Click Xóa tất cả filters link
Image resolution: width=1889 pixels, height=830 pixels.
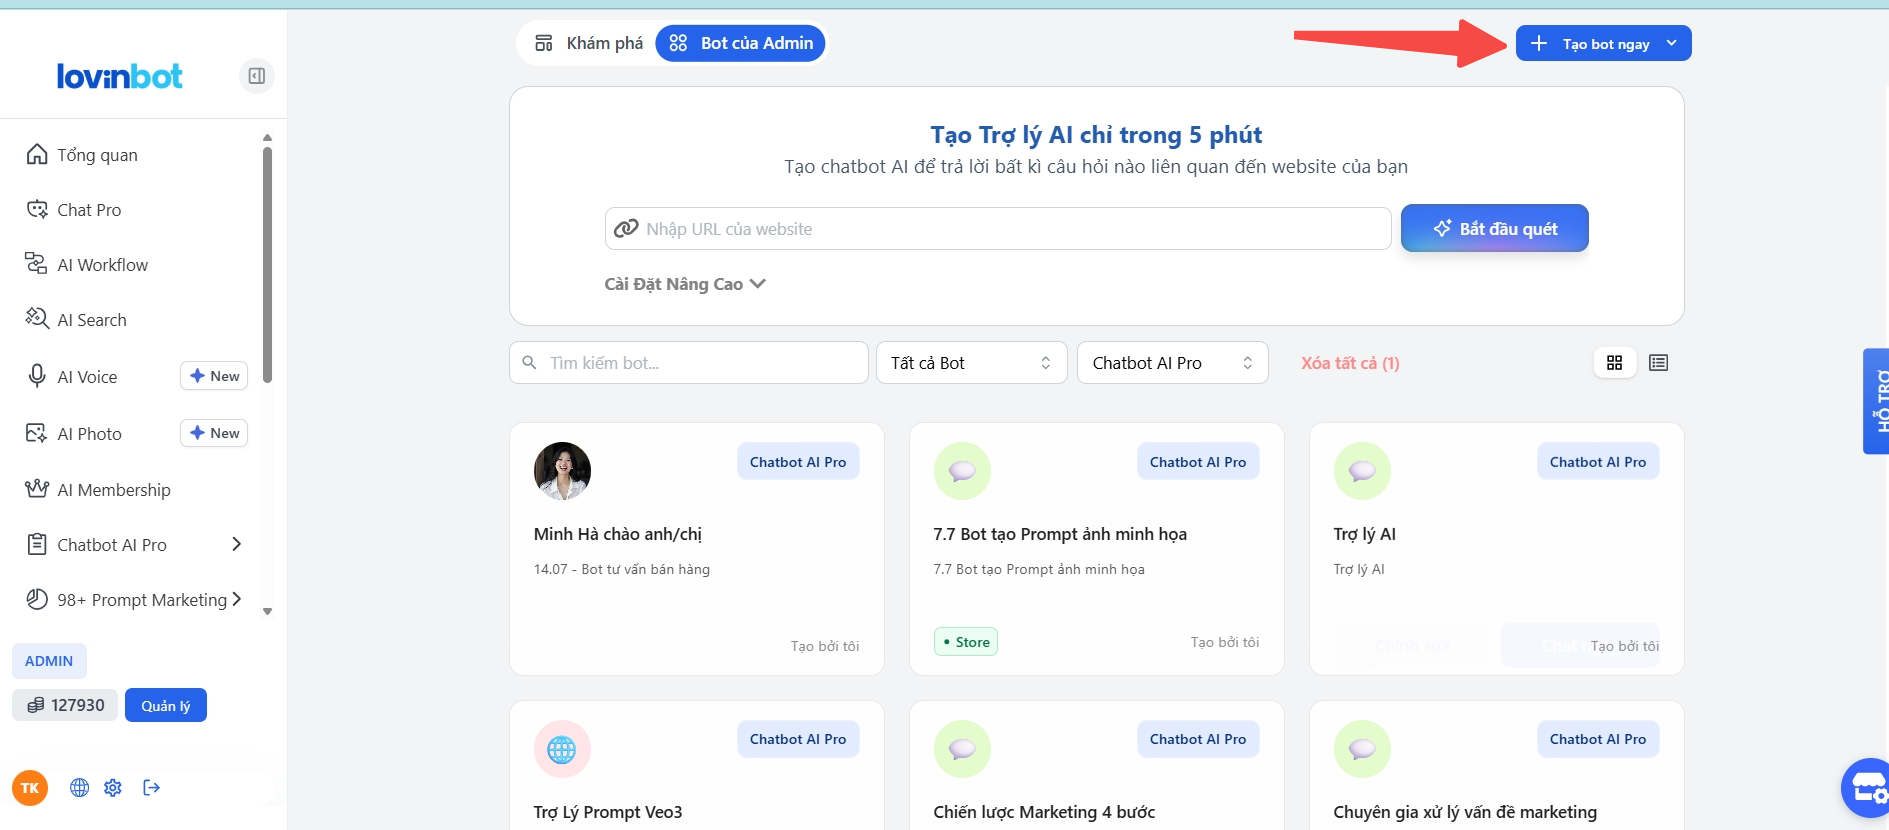(1350, 363)
